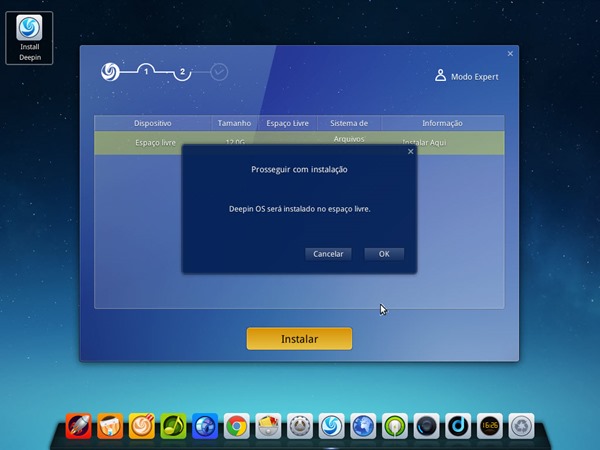Screen dimensions: 600x450
Task: Close the Deepin installer window
Action: tap(510, 54)
